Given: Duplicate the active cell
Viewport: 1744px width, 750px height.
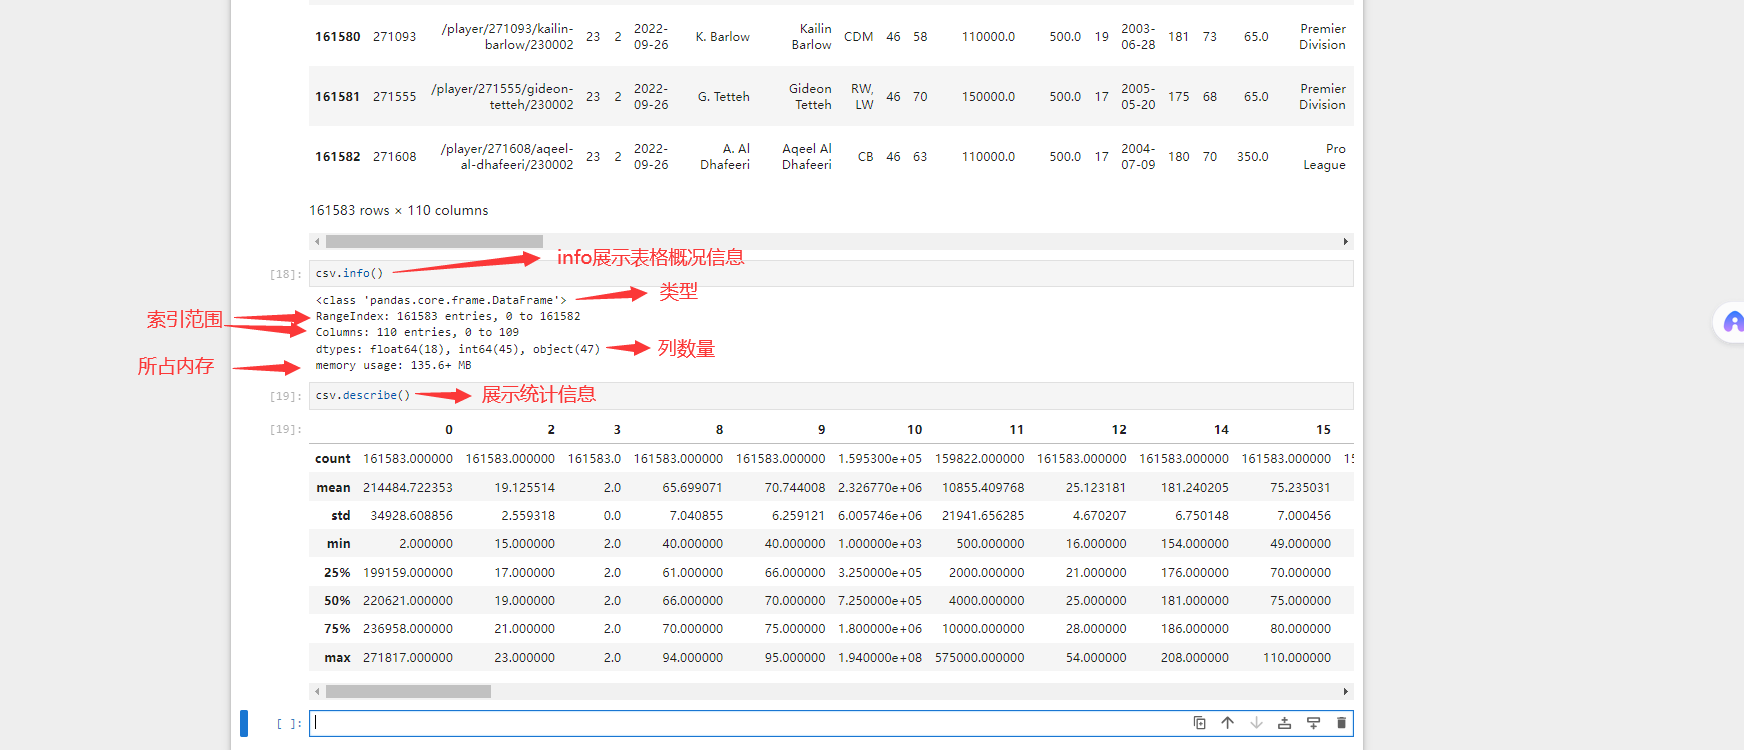Looking at the screenshot, I should (1199, 723).
